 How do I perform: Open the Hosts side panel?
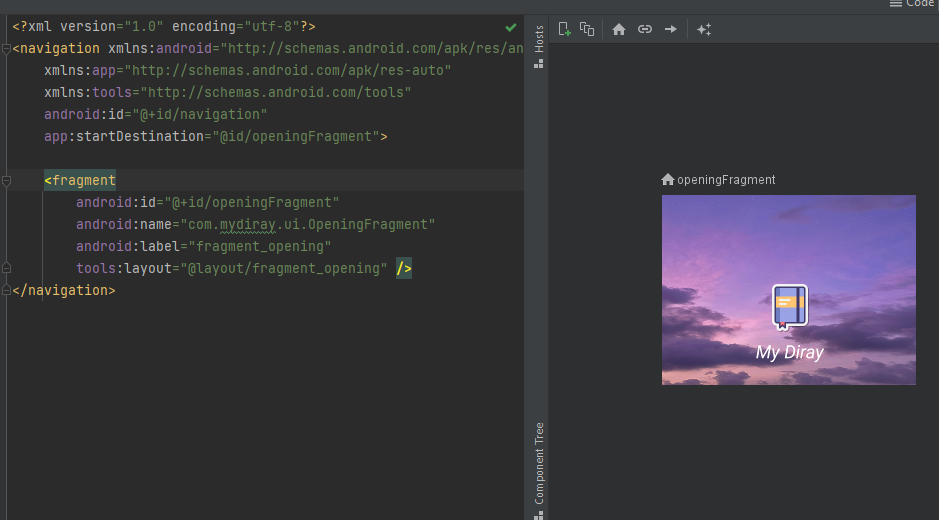(539, 46)
